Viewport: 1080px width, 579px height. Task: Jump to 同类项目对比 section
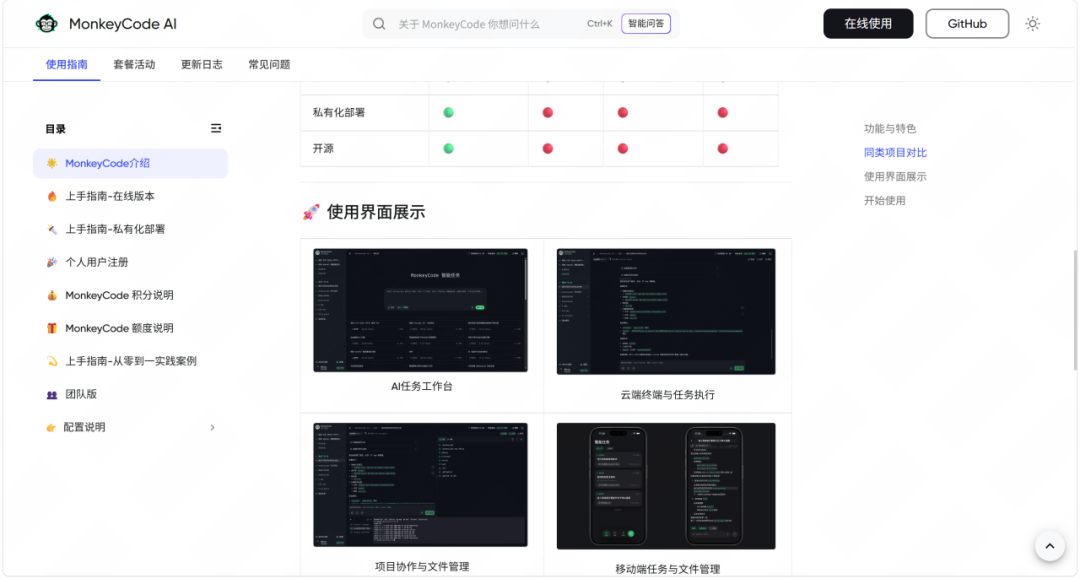coord(895,153)
